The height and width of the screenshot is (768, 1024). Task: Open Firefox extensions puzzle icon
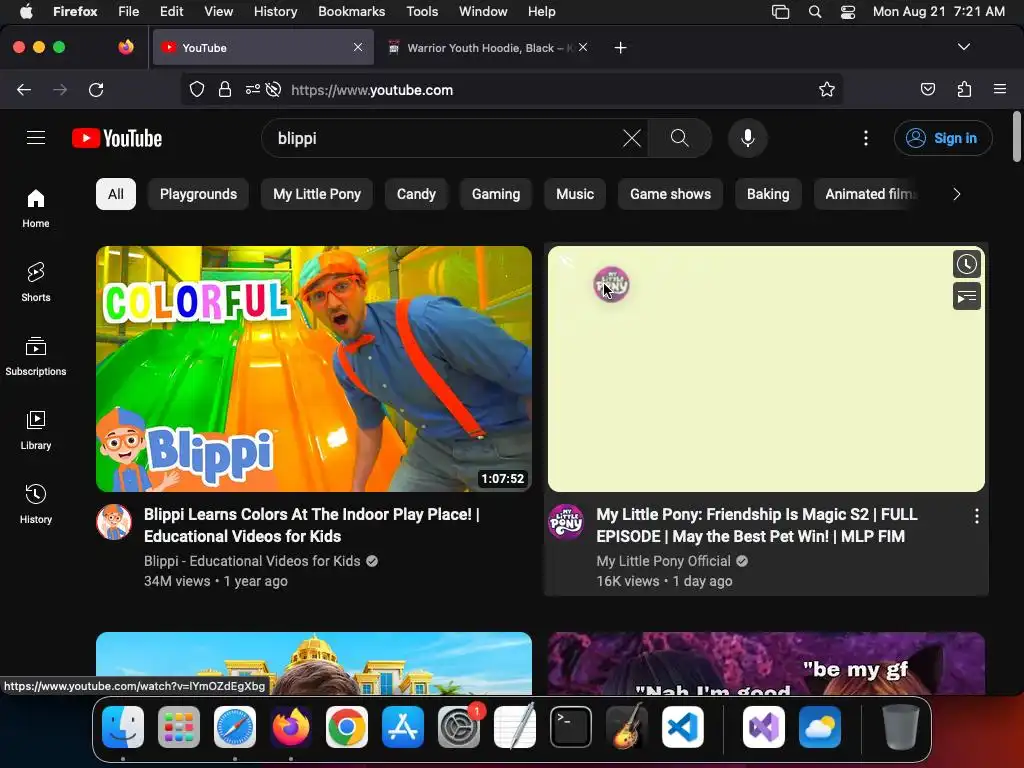click(964, 89)
